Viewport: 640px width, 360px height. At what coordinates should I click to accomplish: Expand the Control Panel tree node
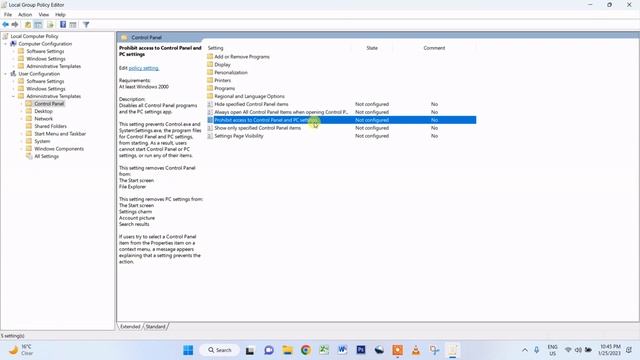[21, 104]
